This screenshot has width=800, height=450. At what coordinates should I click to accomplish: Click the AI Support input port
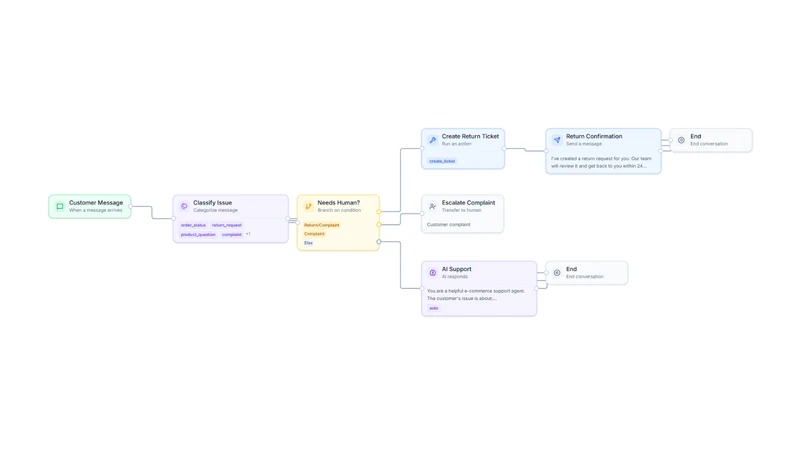point(422,289)
